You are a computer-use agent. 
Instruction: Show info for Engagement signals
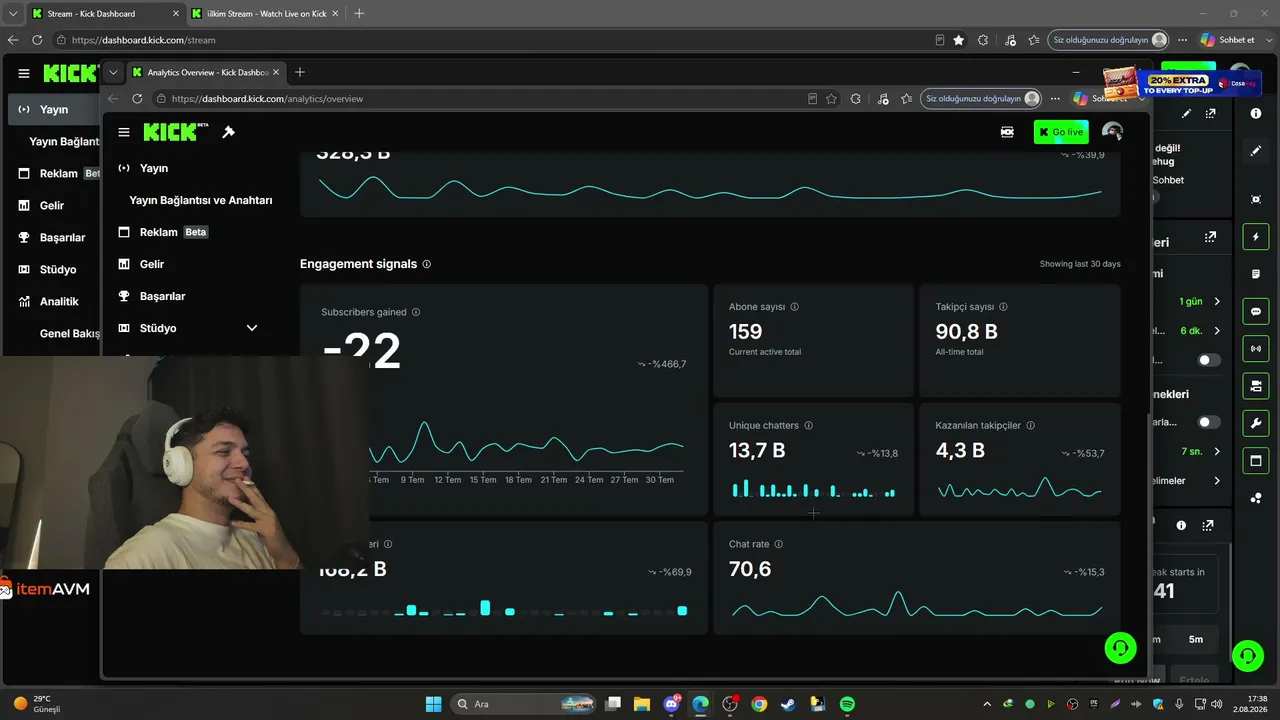pyautogui.click(x=427, y=264)
